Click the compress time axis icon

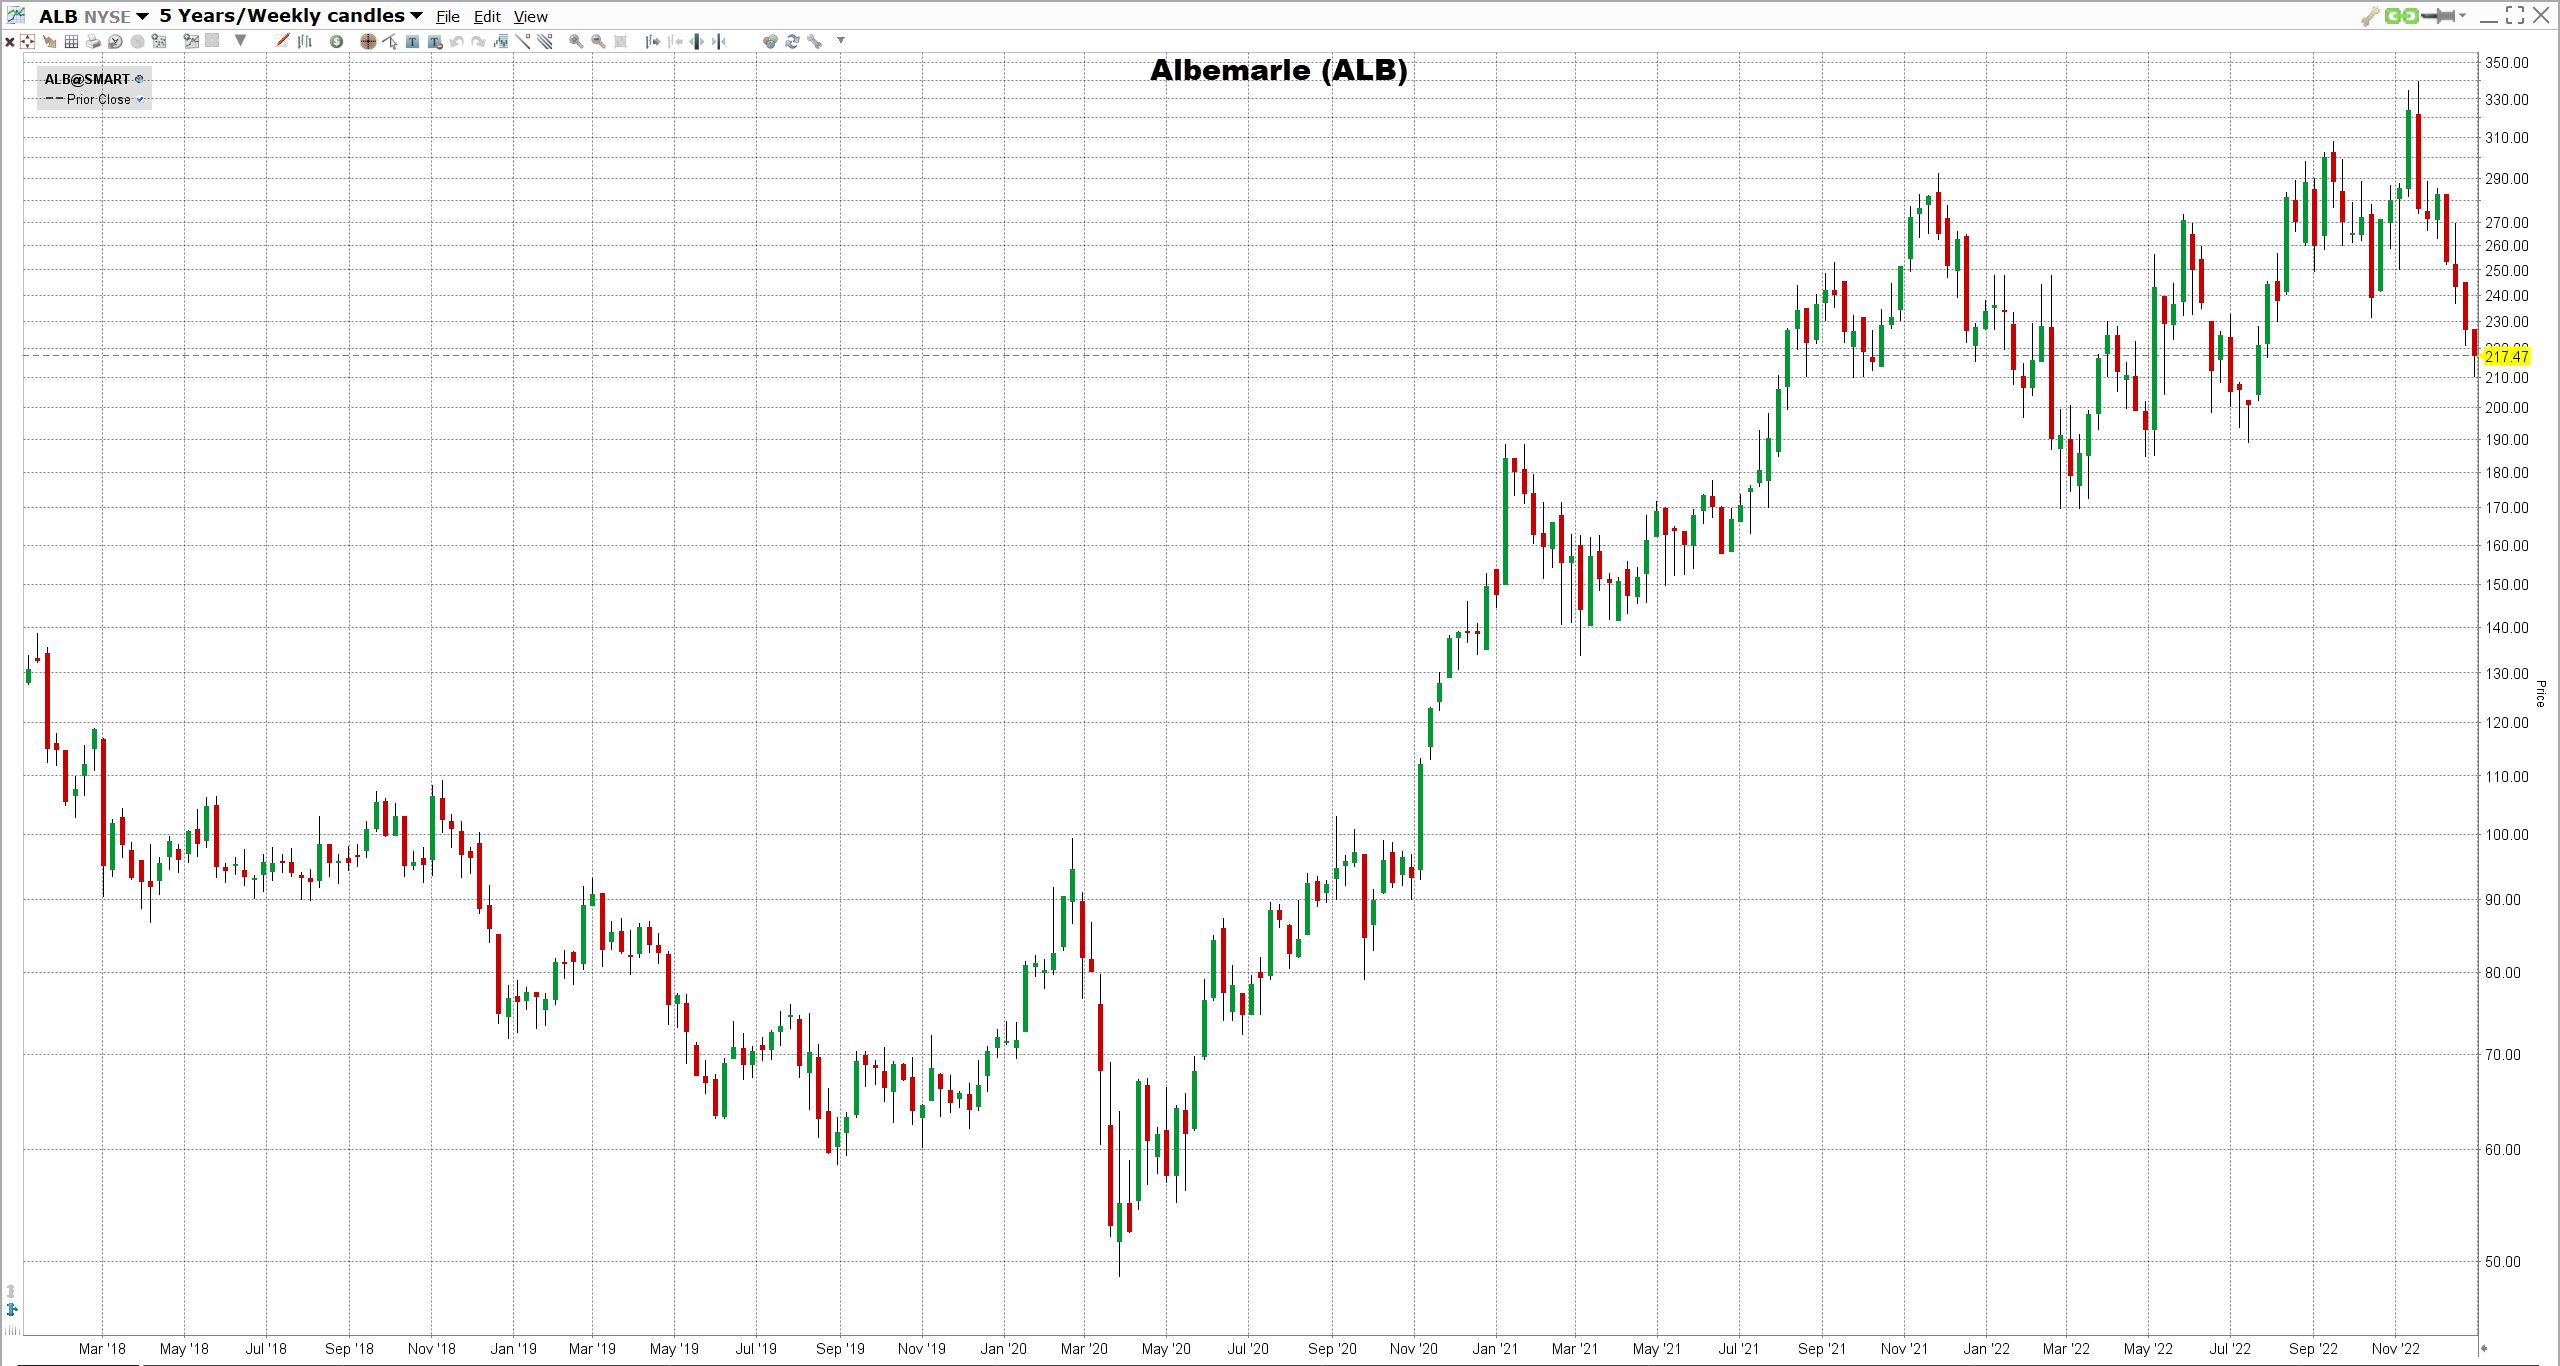pyautogui.click(x=719, y=41)
